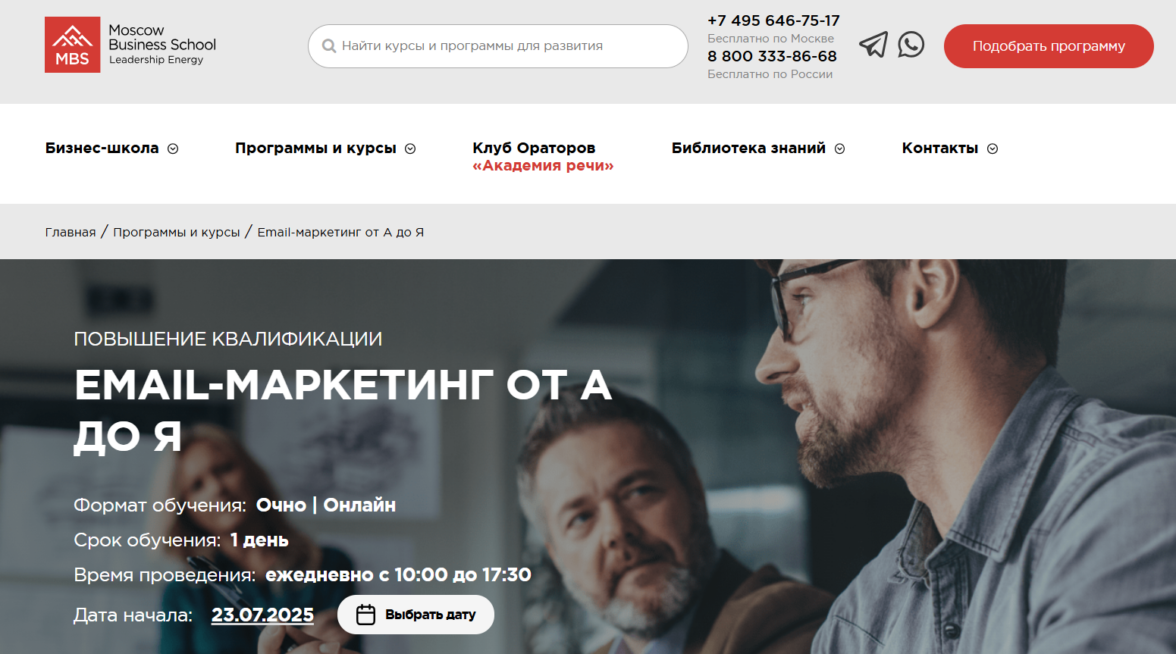
Task: Go to Главная breadcrumb link
Action: [70, 232]
